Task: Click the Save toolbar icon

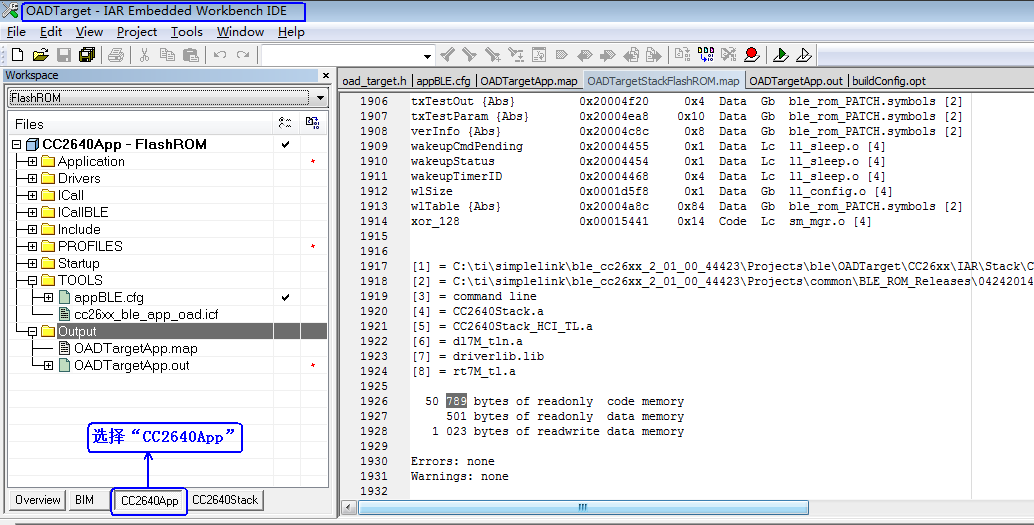Action: coord(64,55)
